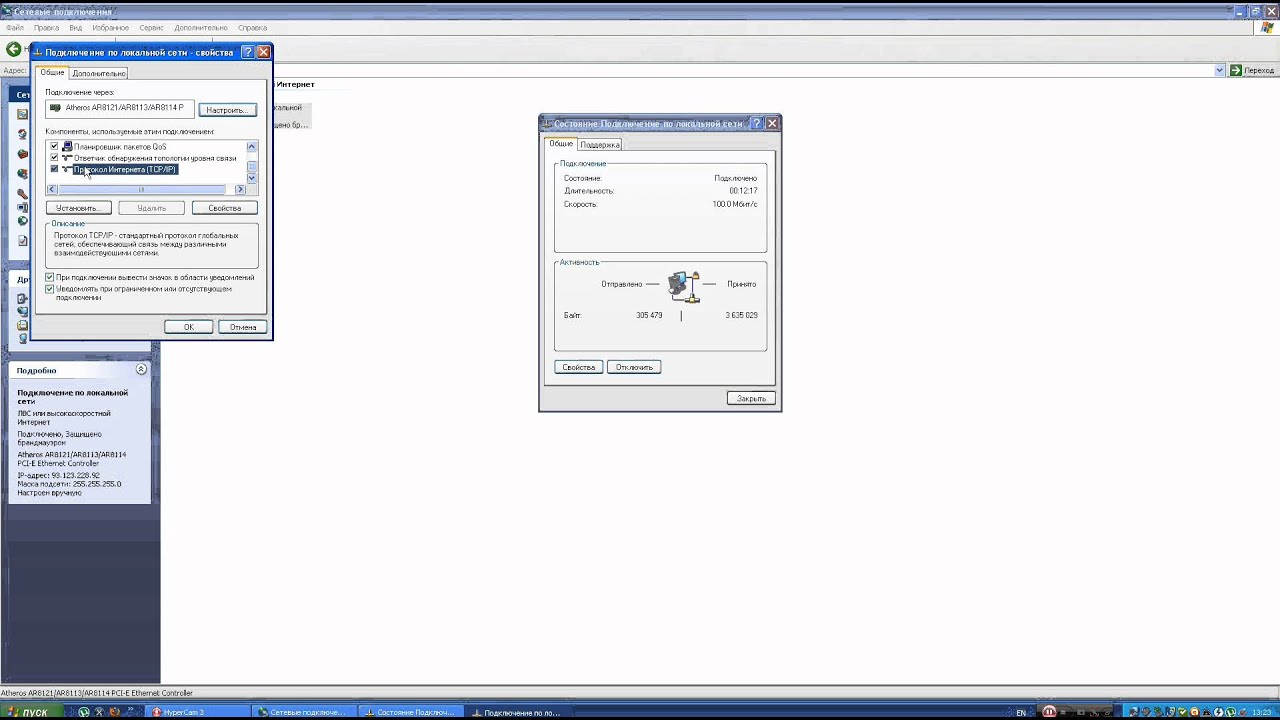Open the Правка menu

click(46, 28)
